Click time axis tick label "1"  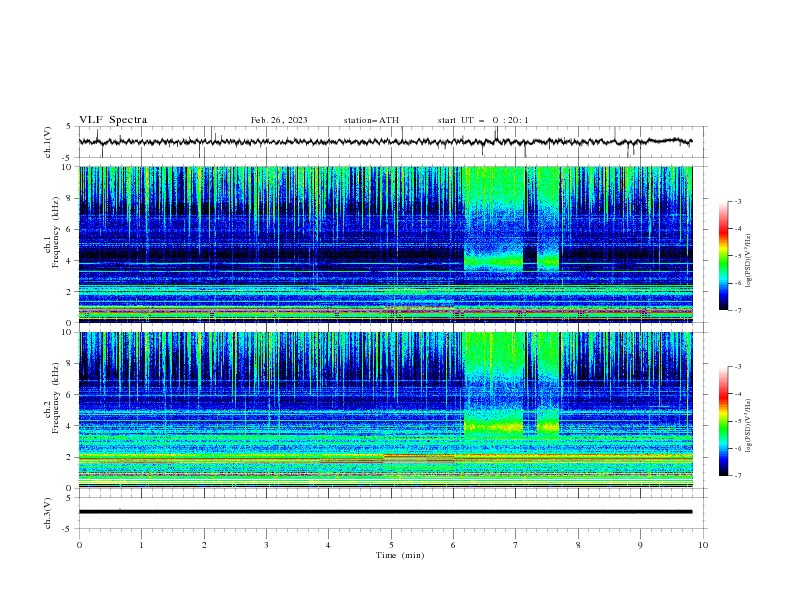click(141, 545)
